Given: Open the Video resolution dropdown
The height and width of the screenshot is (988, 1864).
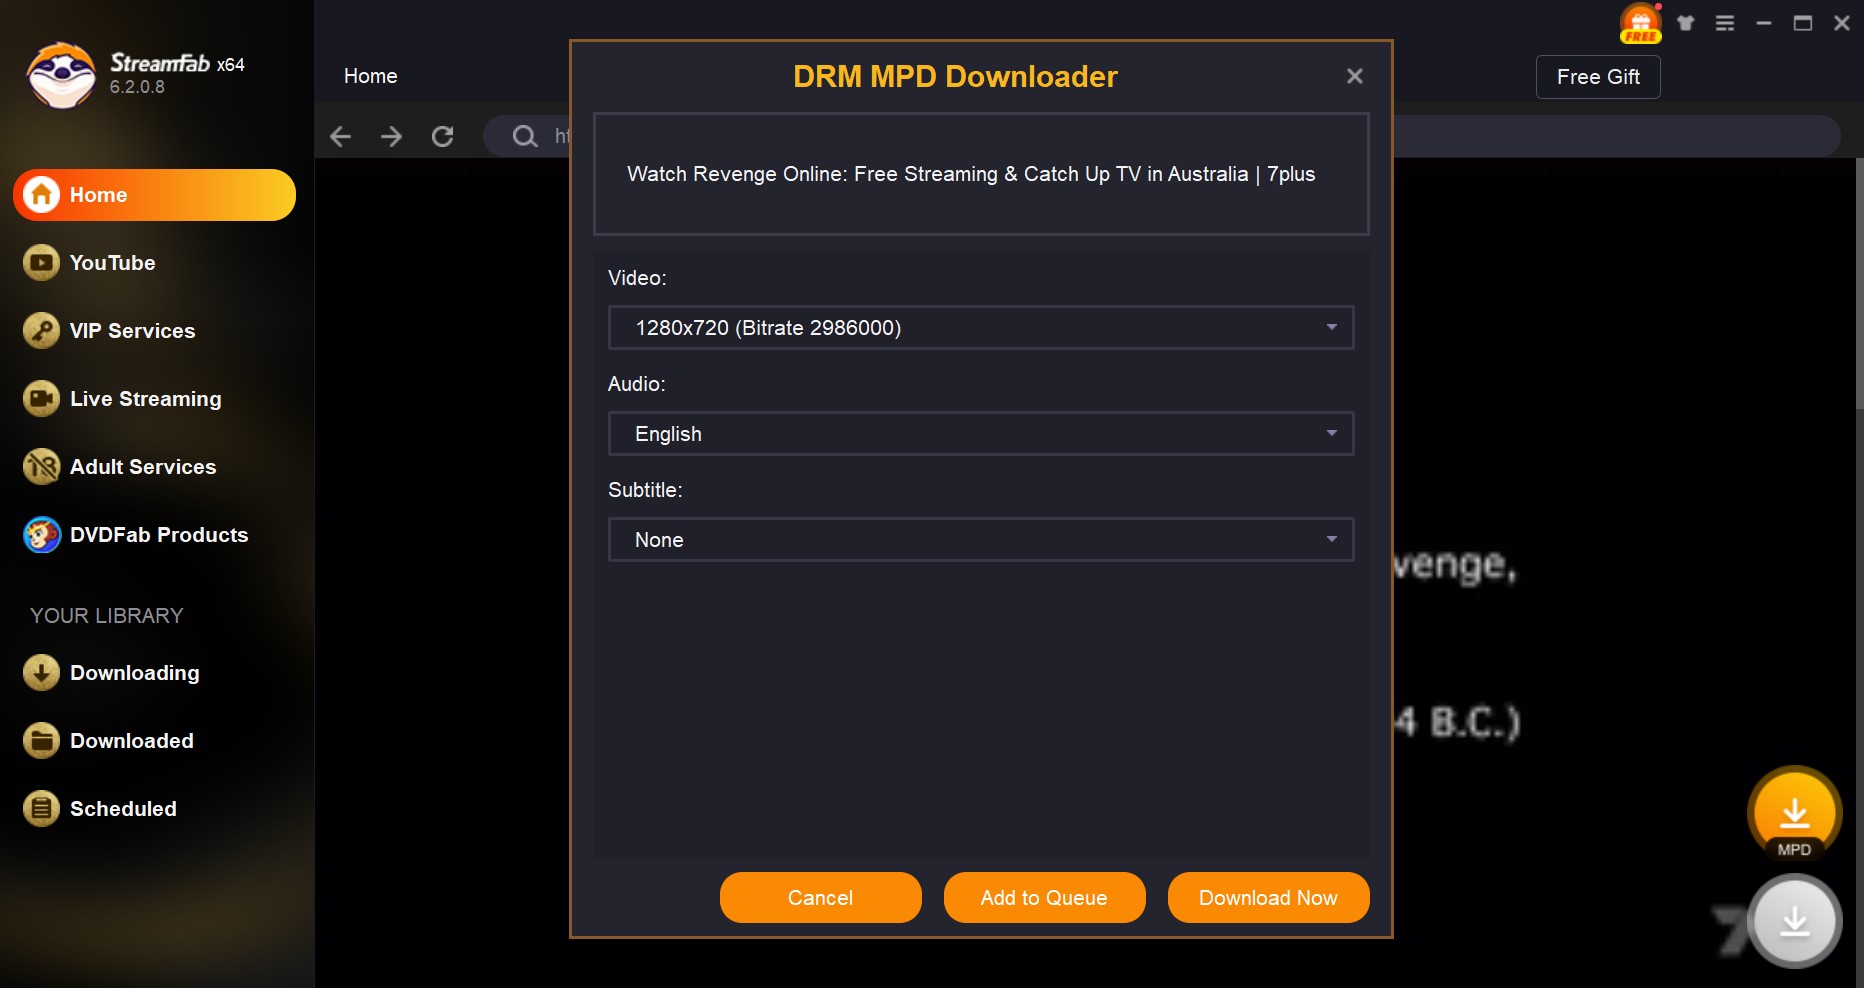Looking at the screenshot, I should point(981,328).
